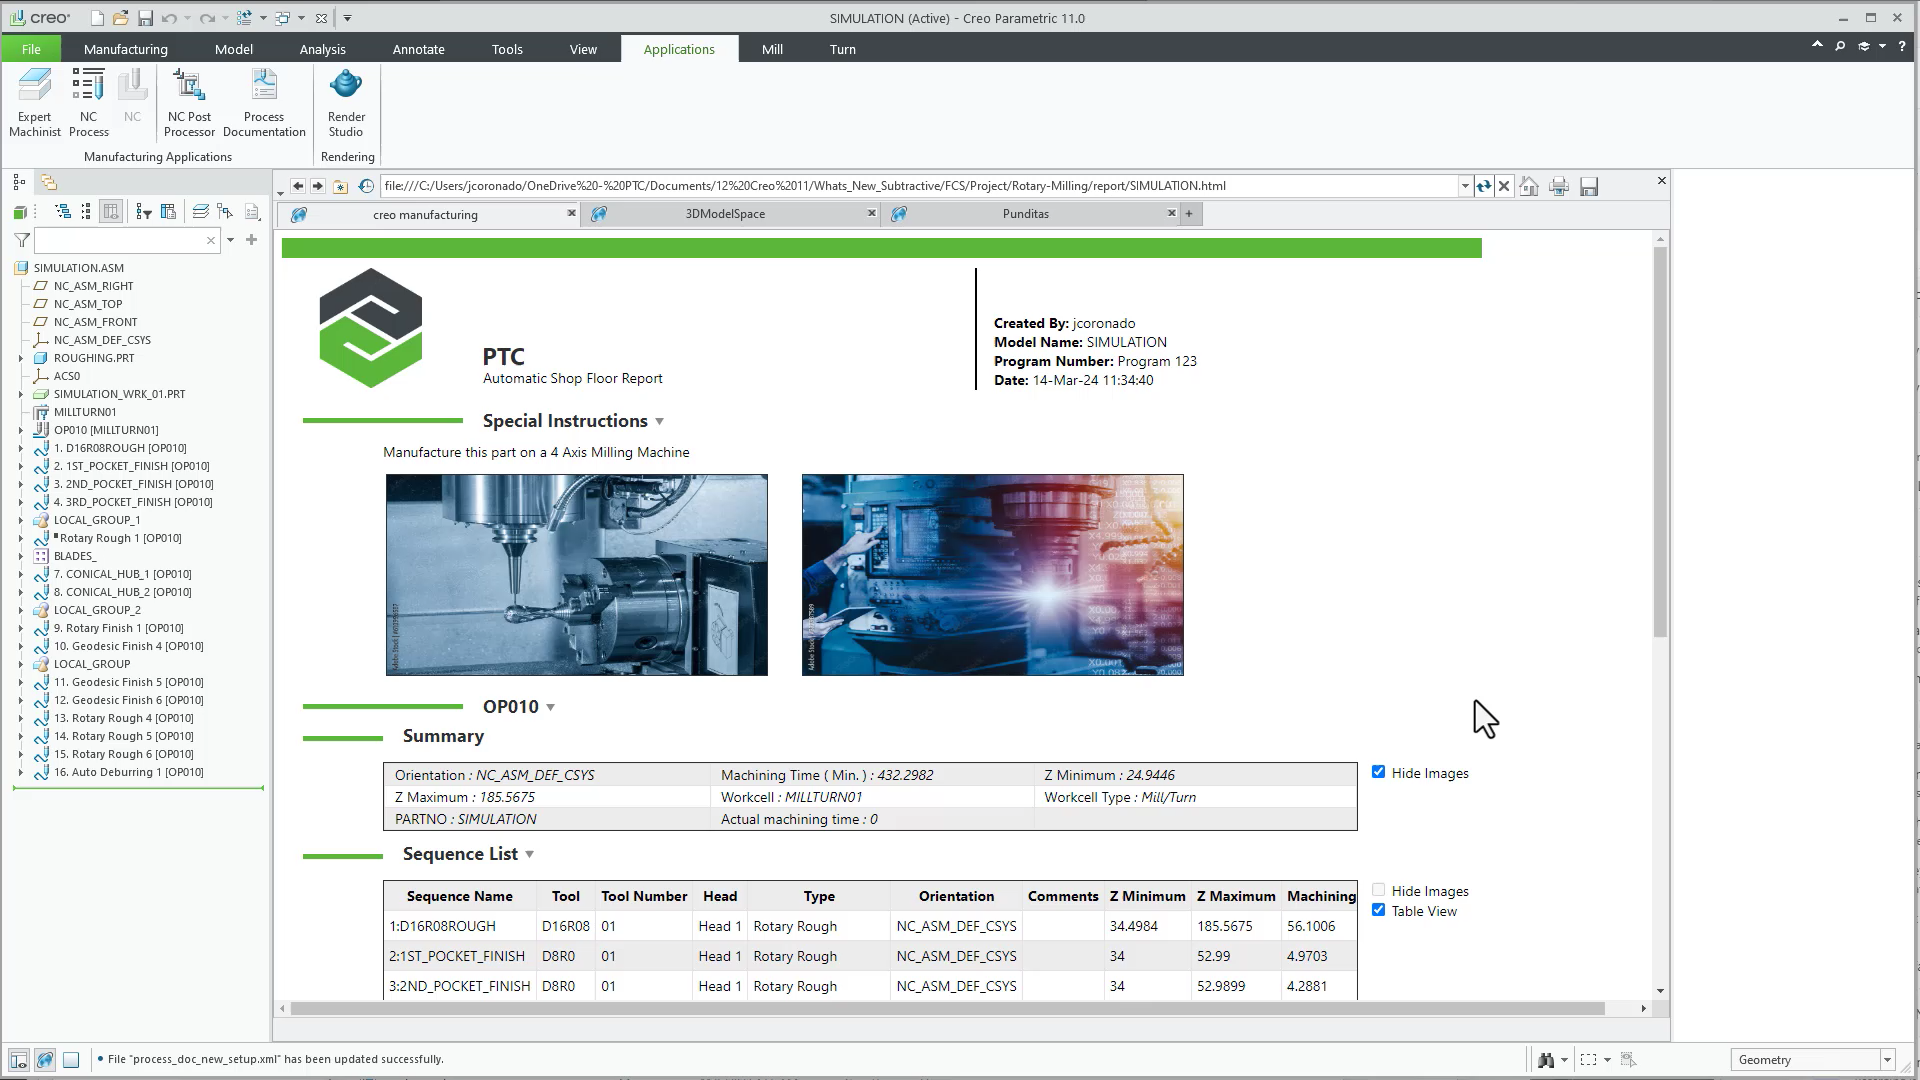Expand ROUGHING.PRT tree node

pyautogui.click(x=20, y=358)
